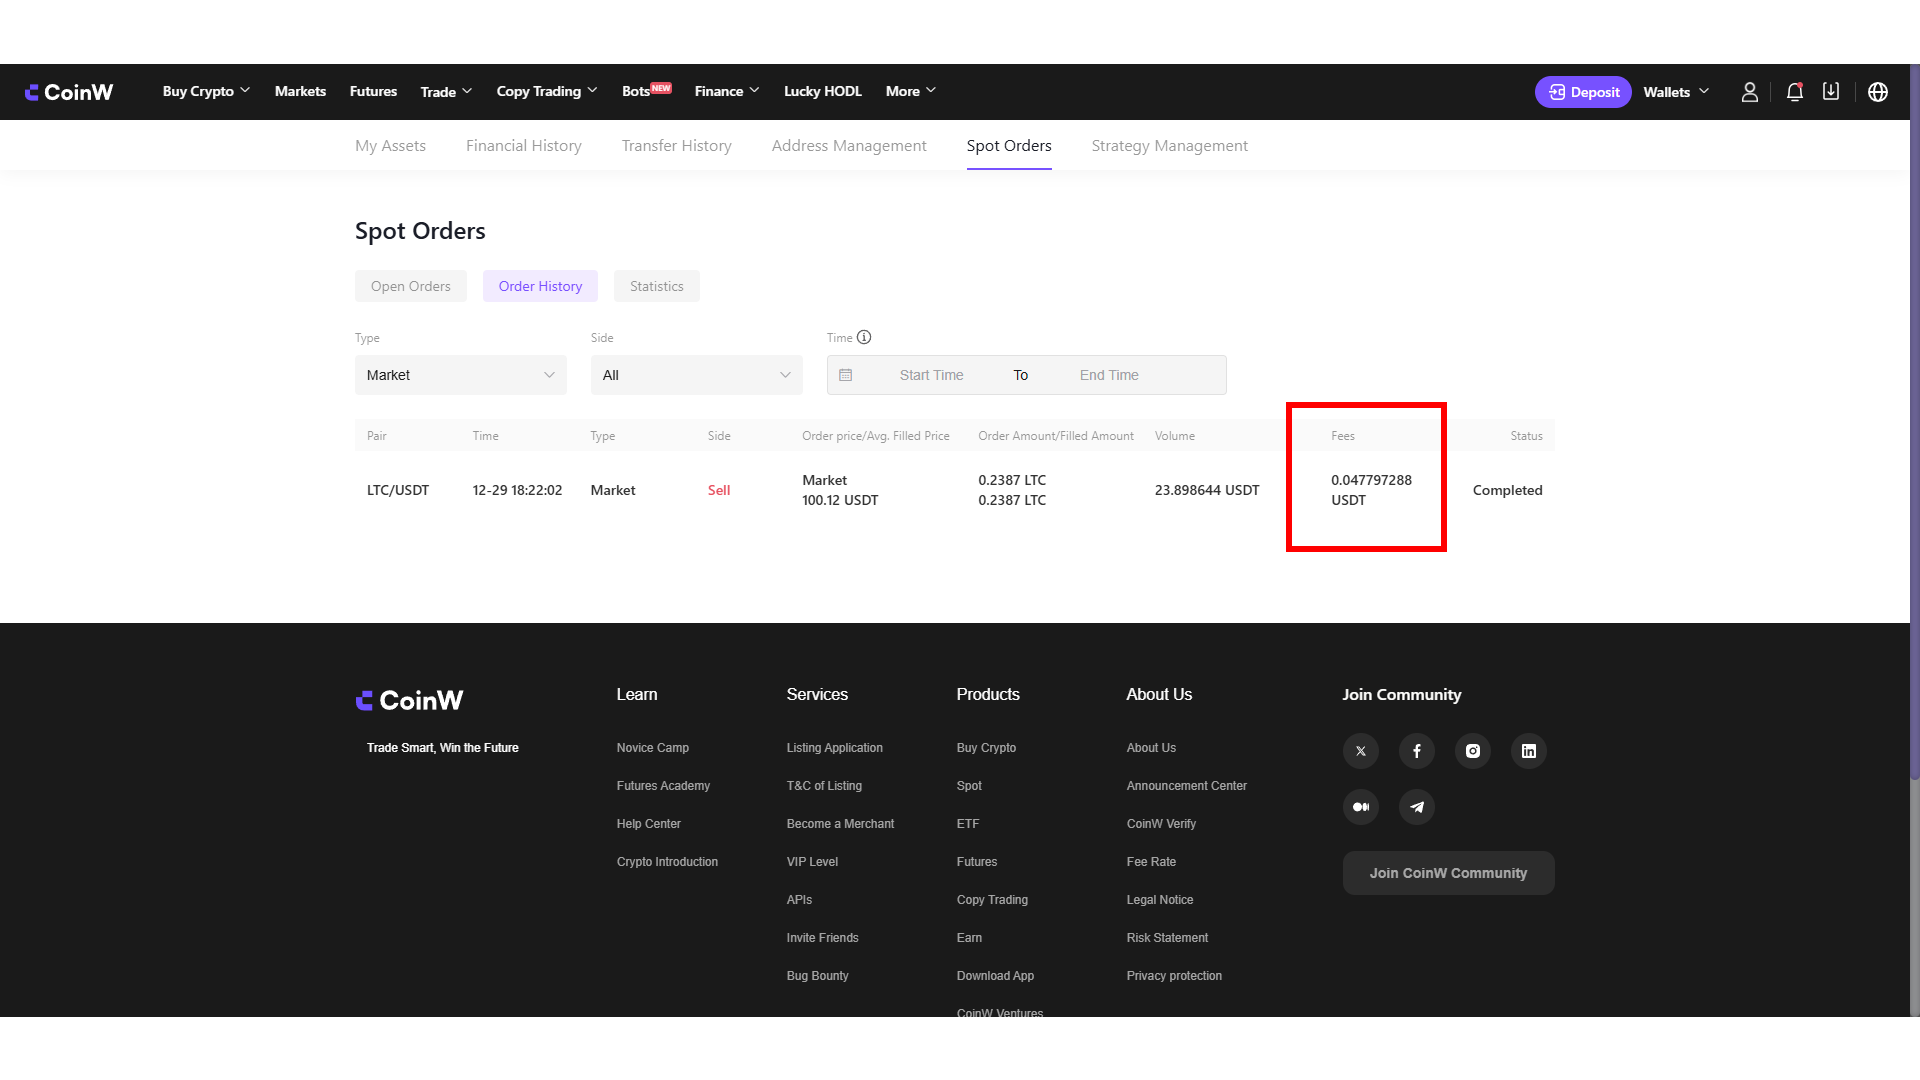This screenshot has width=1920, height=1080.
Task: Open the Medium community icon
Action: coord(1361,807)
